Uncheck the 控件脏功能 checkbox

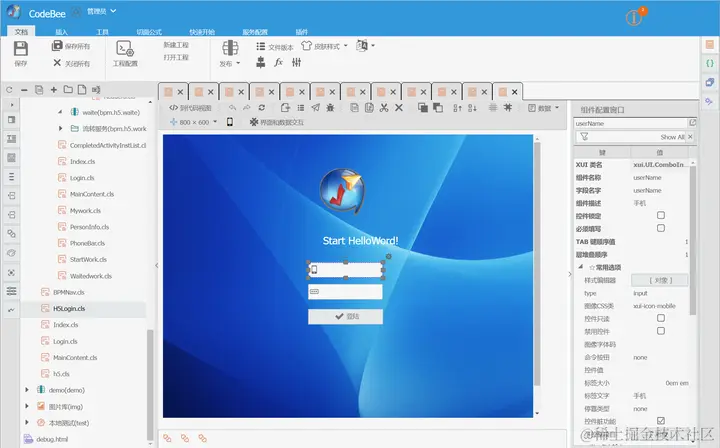coord(661,420)
